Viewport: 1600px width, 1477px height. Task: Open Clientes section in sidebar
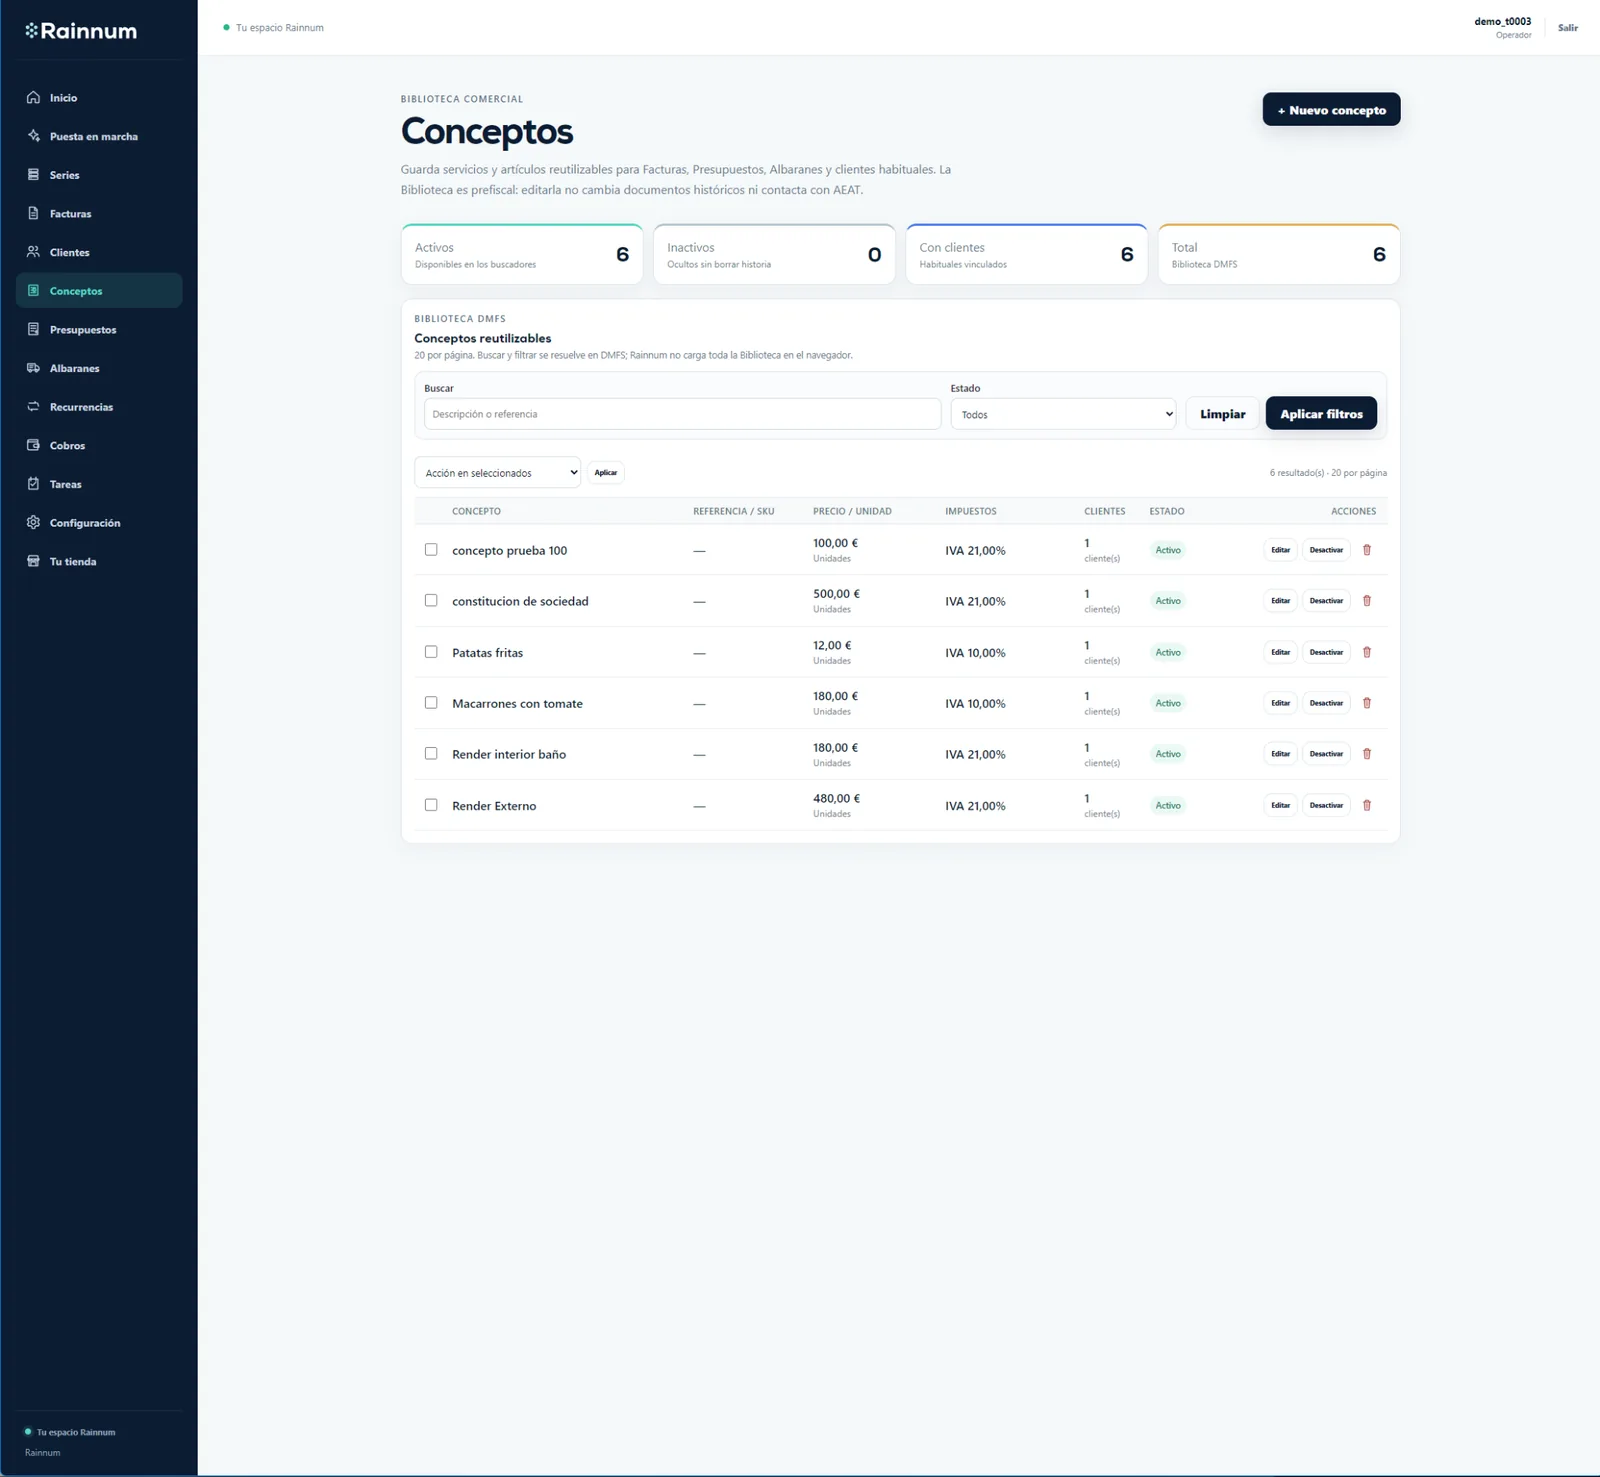tap(99, 252)
